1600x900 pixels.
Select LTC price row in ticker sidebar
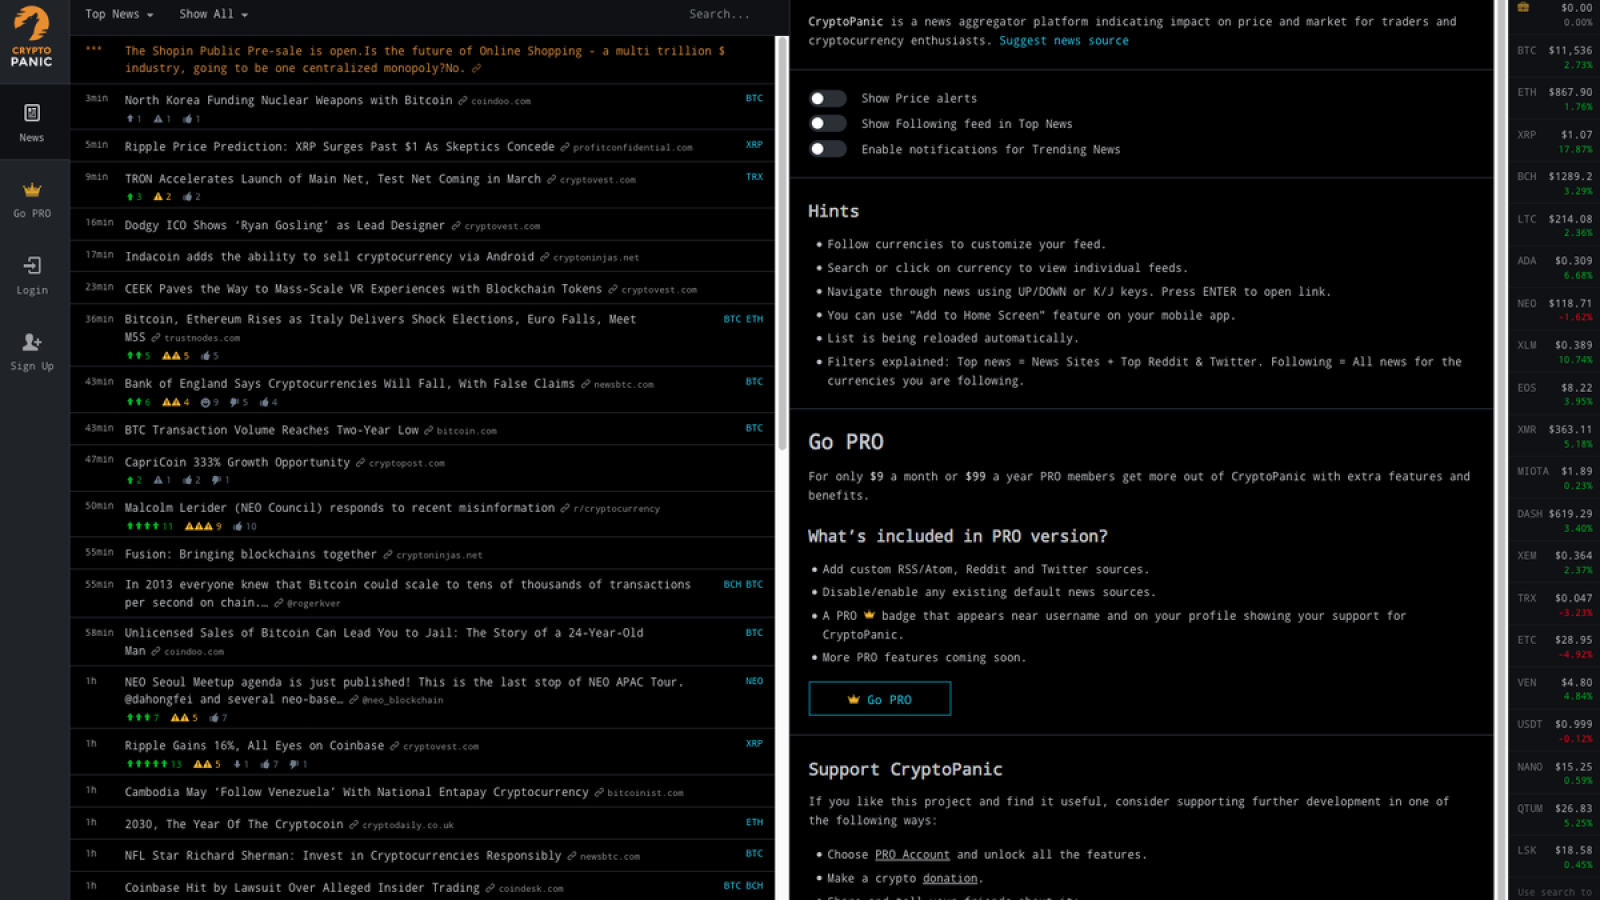pyautogui.click(x=1554, y=225)
